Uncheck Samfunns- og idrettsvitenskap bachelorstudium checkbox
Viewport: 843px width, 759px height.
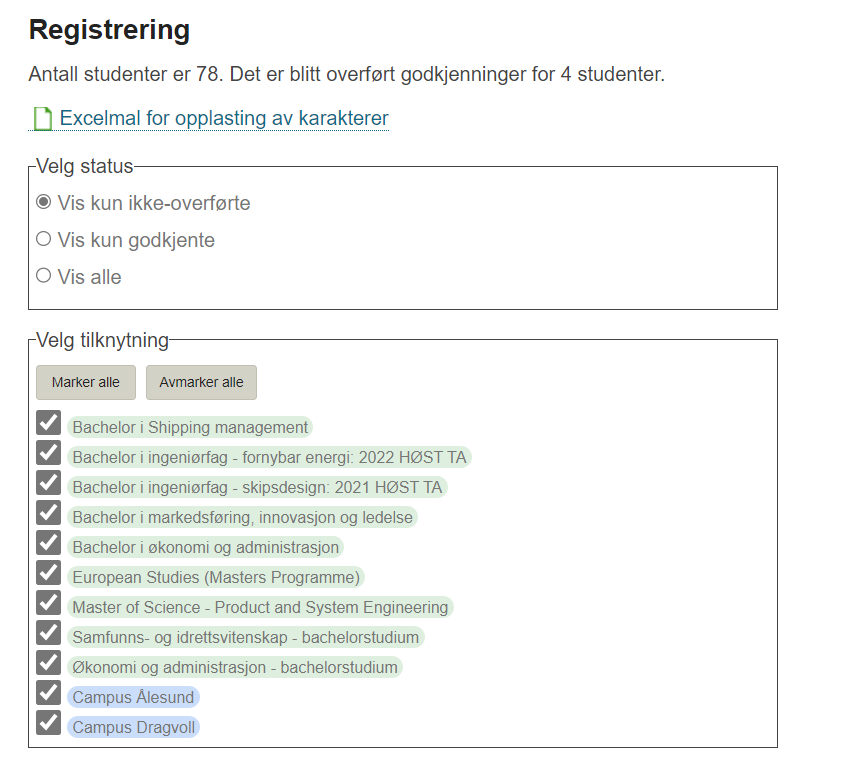48,633
